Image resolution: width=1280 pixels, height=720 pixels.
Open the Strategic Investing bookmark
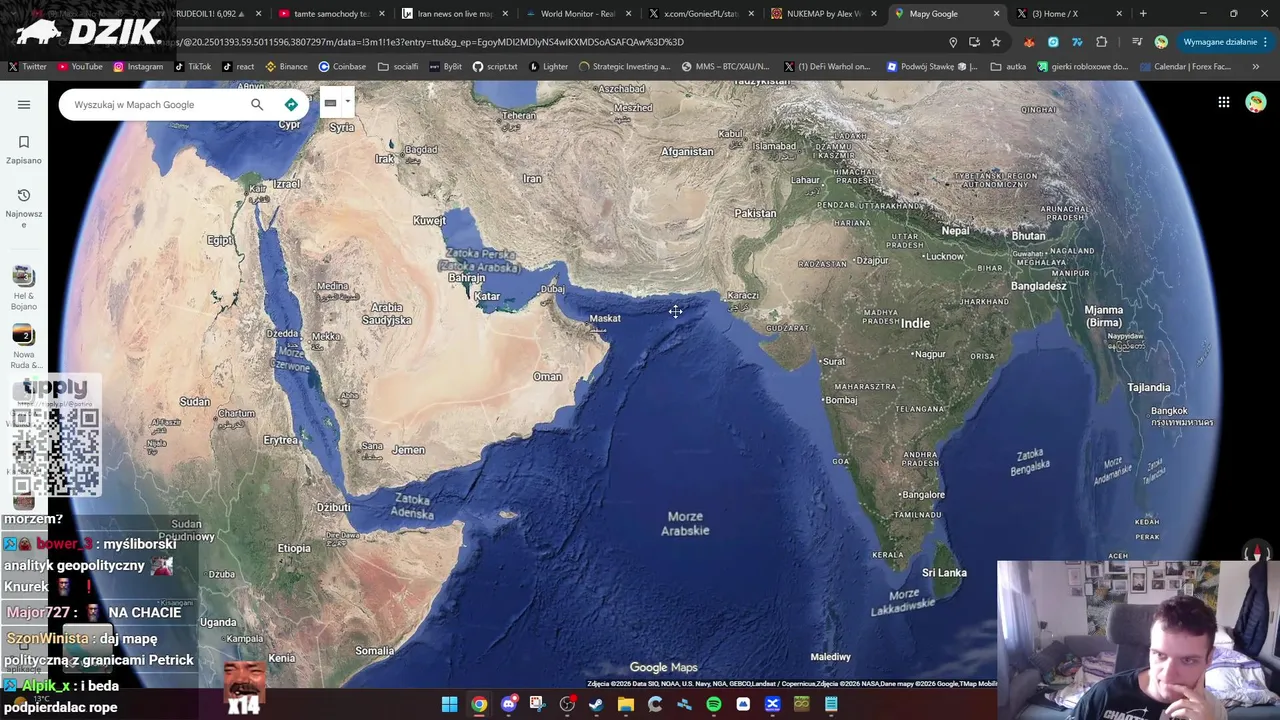click(x=625, y=67)
